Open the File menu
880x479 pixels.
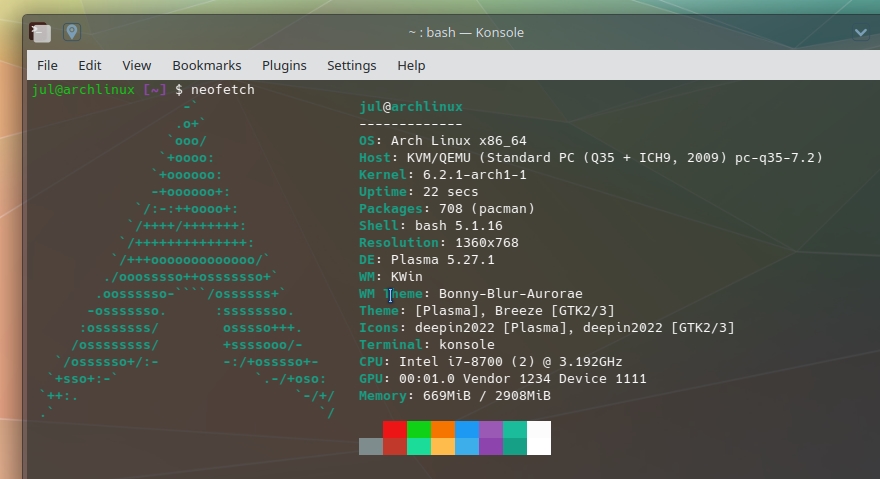(x=47, y=65)
